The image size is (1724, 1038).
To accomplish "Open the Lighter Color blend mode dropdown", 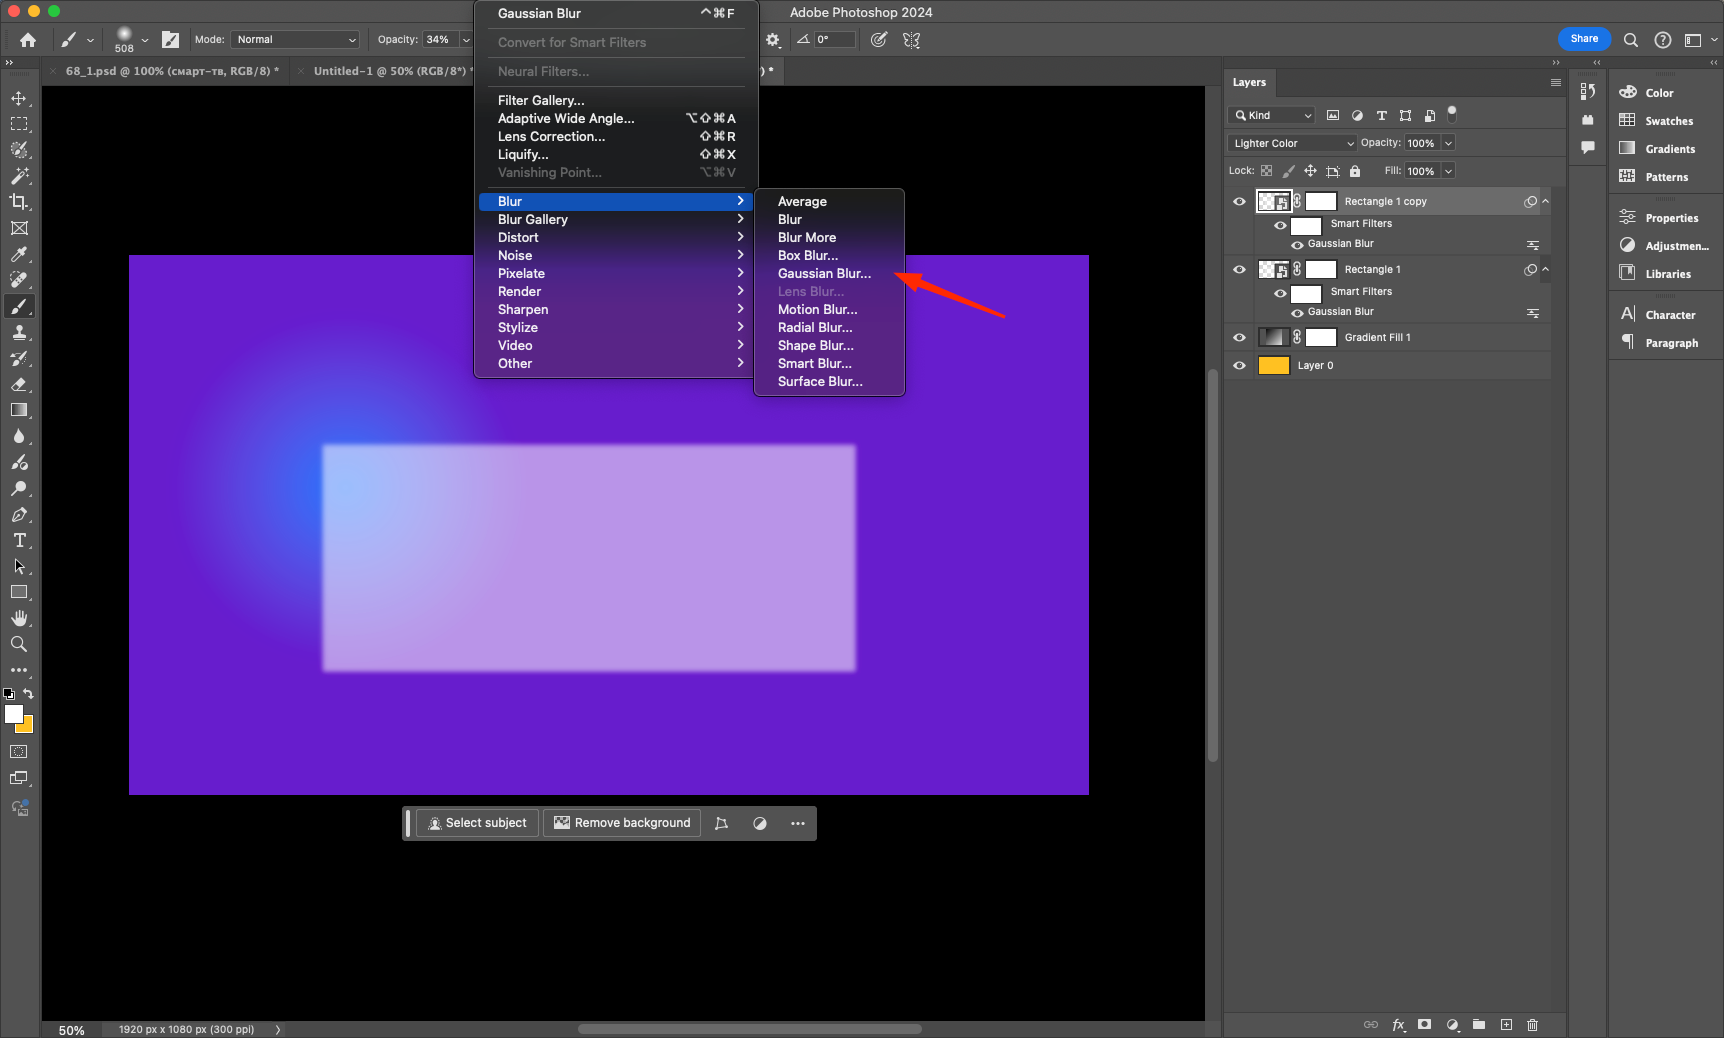I will [1292, 143].
